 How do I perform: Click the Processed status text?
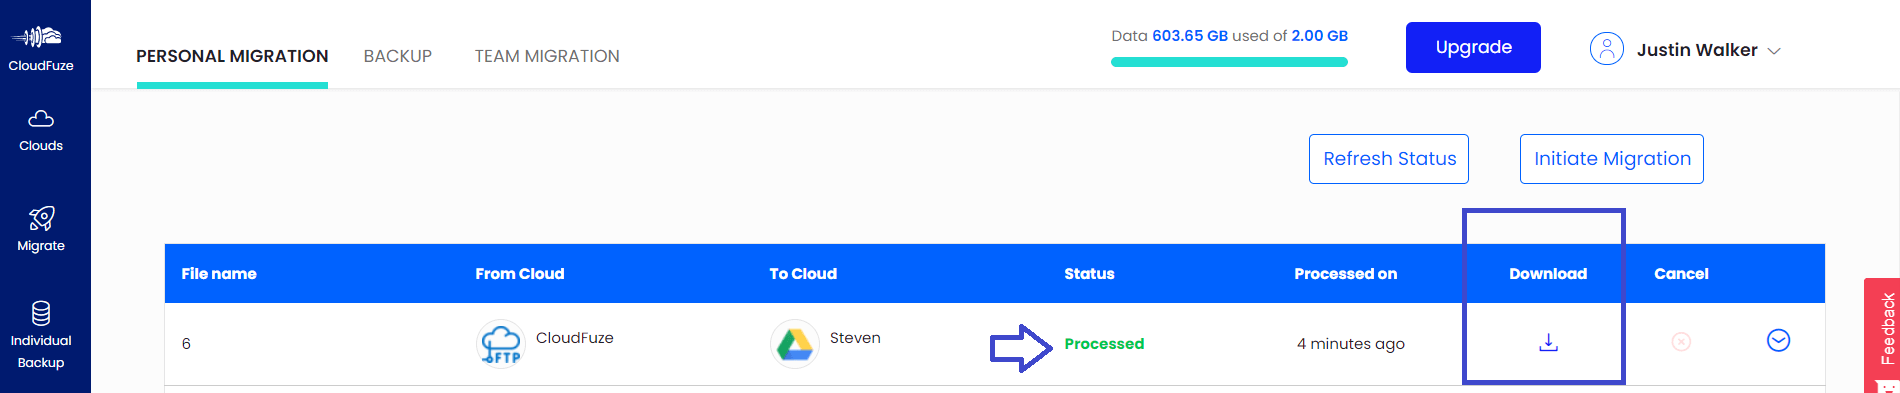coord(1104,344)
